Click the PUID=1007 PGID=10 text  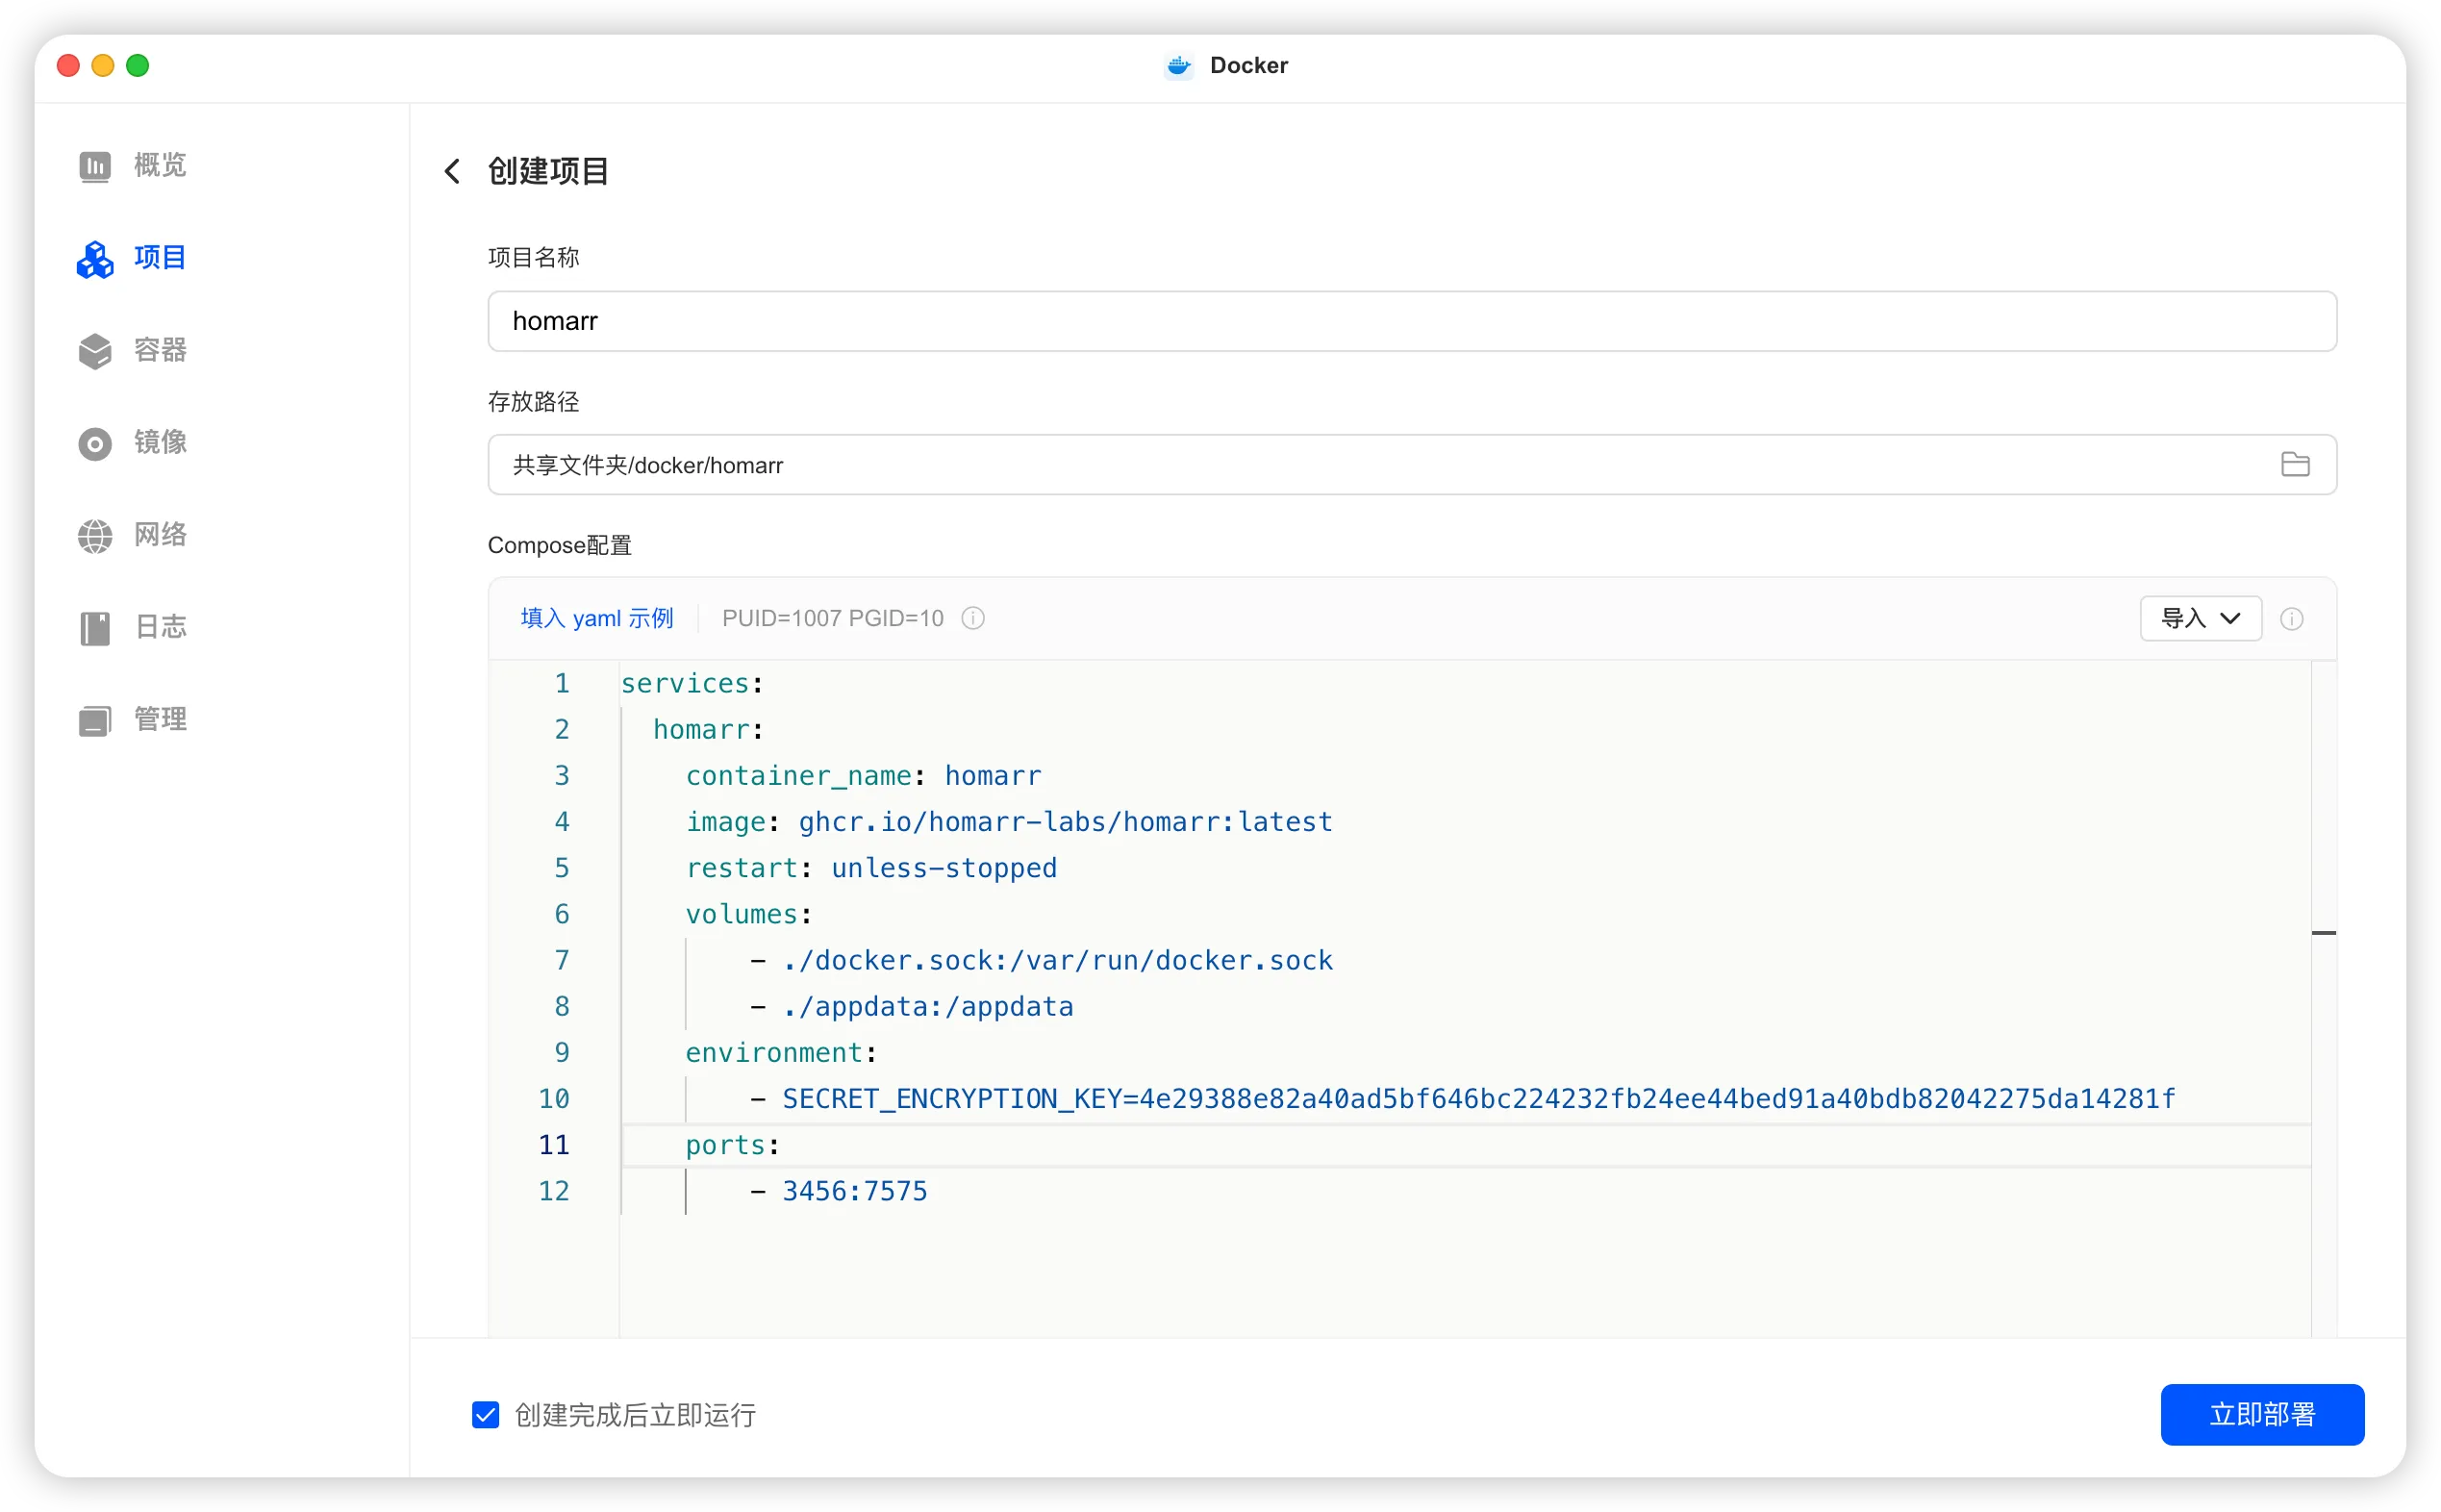[832, 618]
